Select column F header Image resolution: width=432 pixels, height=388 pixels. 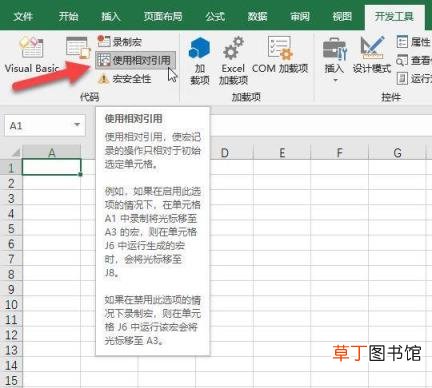tap(339, 152)
